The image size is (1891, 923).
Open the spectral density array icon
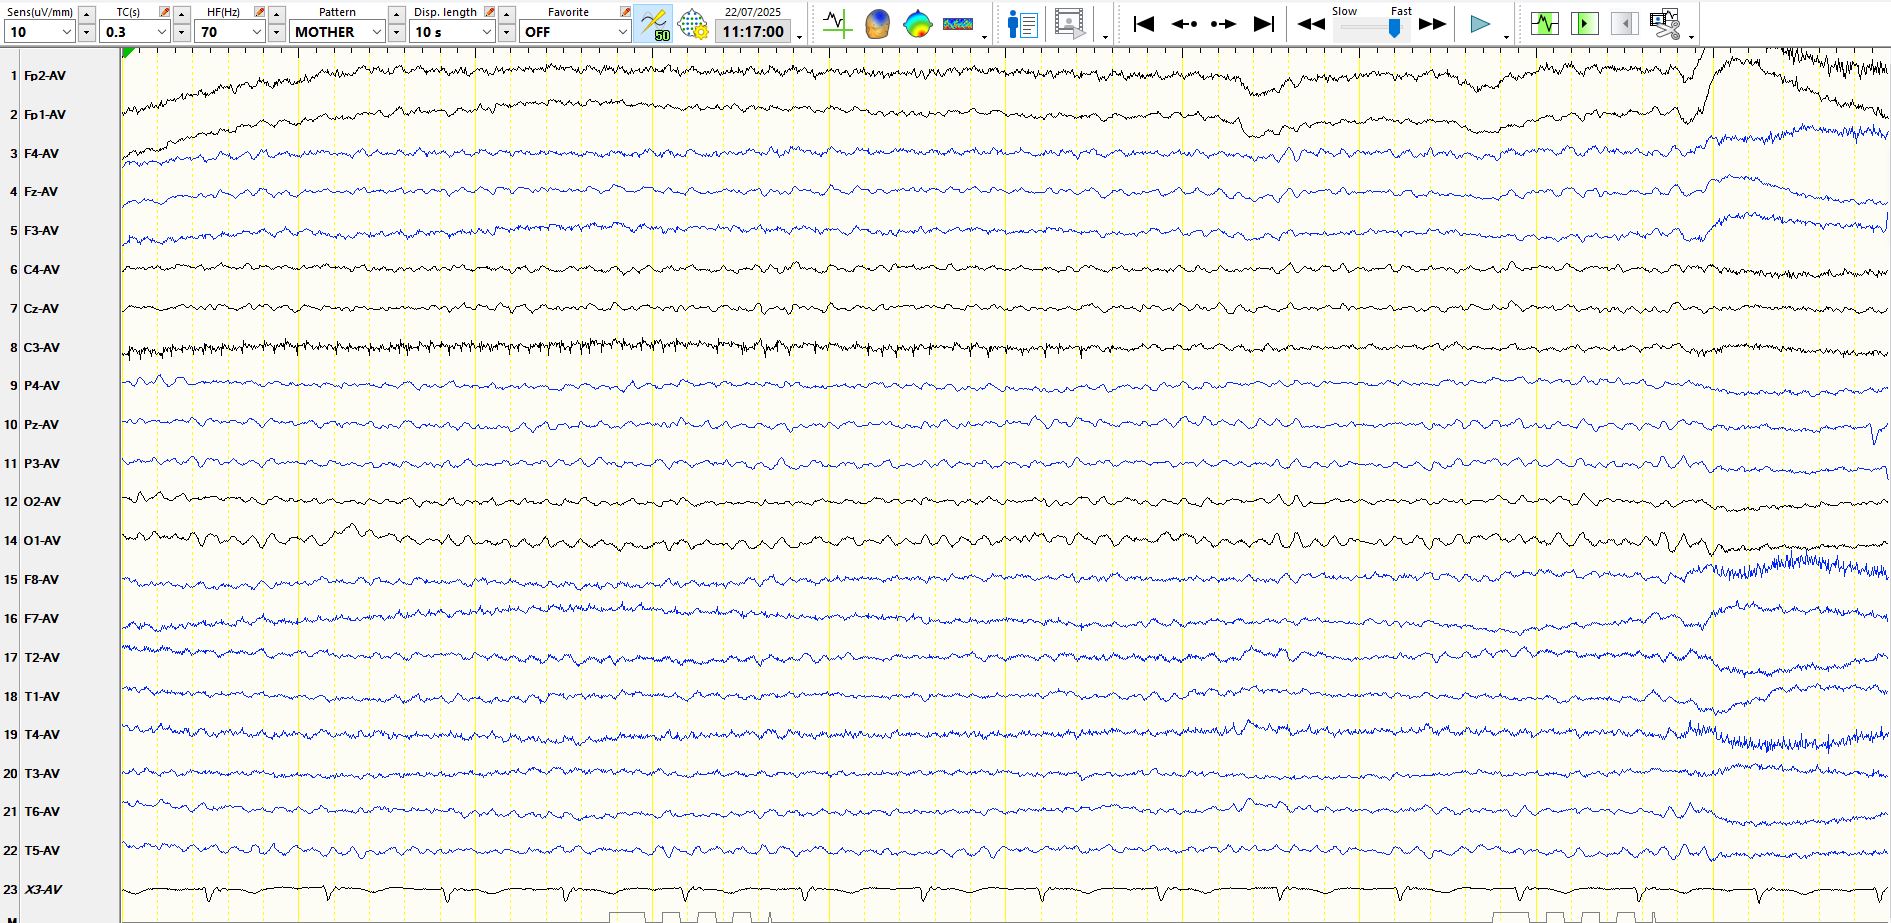click(x=958, y=23)
